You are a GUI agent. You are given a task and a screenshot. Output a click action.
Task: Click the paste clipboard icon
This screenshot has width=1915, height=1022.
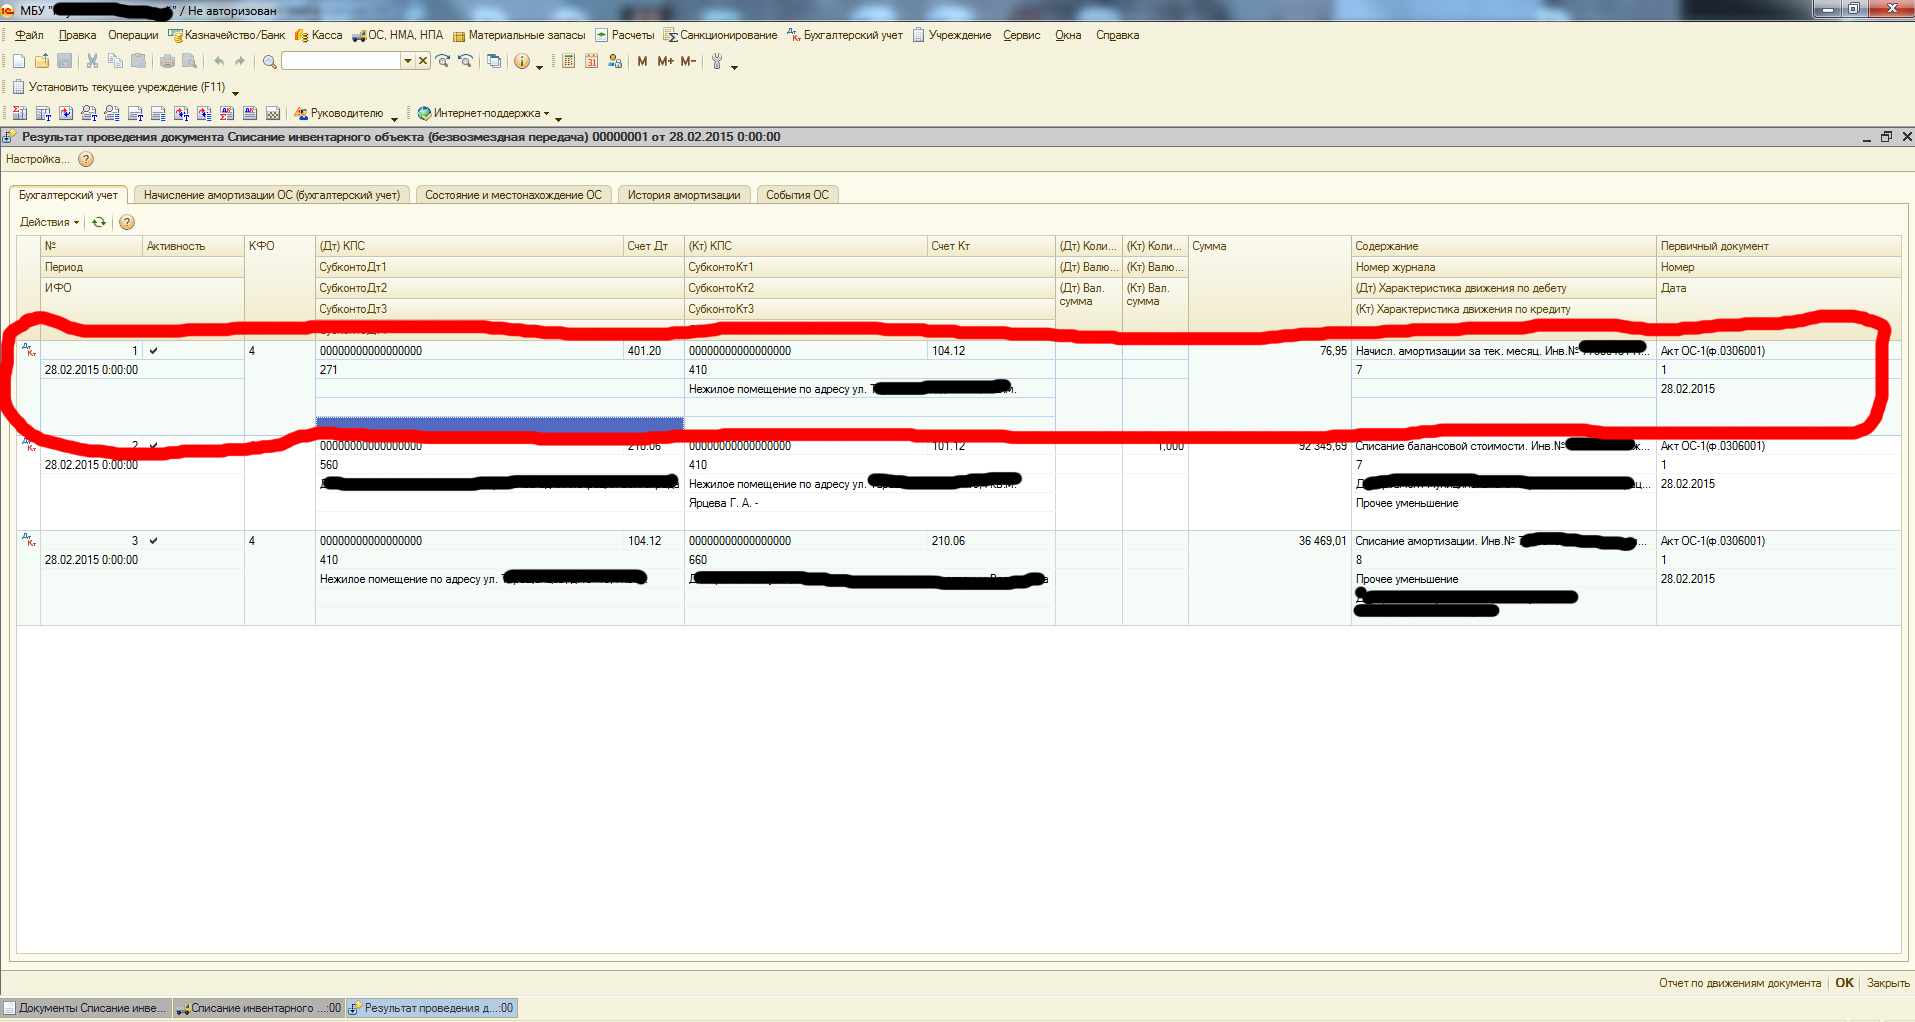(138, 61)
